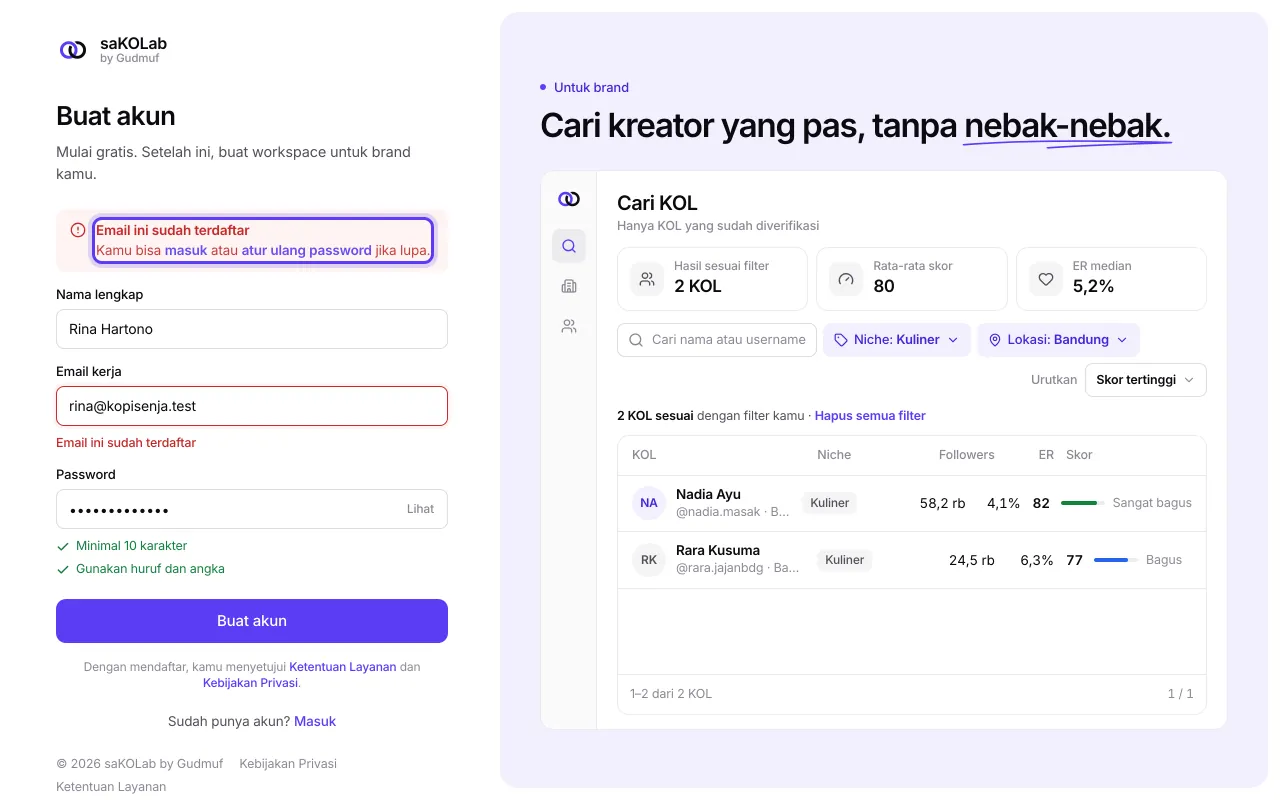Open footer Ketentuan Layanan link
The width and height of the screenshot is (1280, 800).
pyautogui.click(x=111, y=786)
